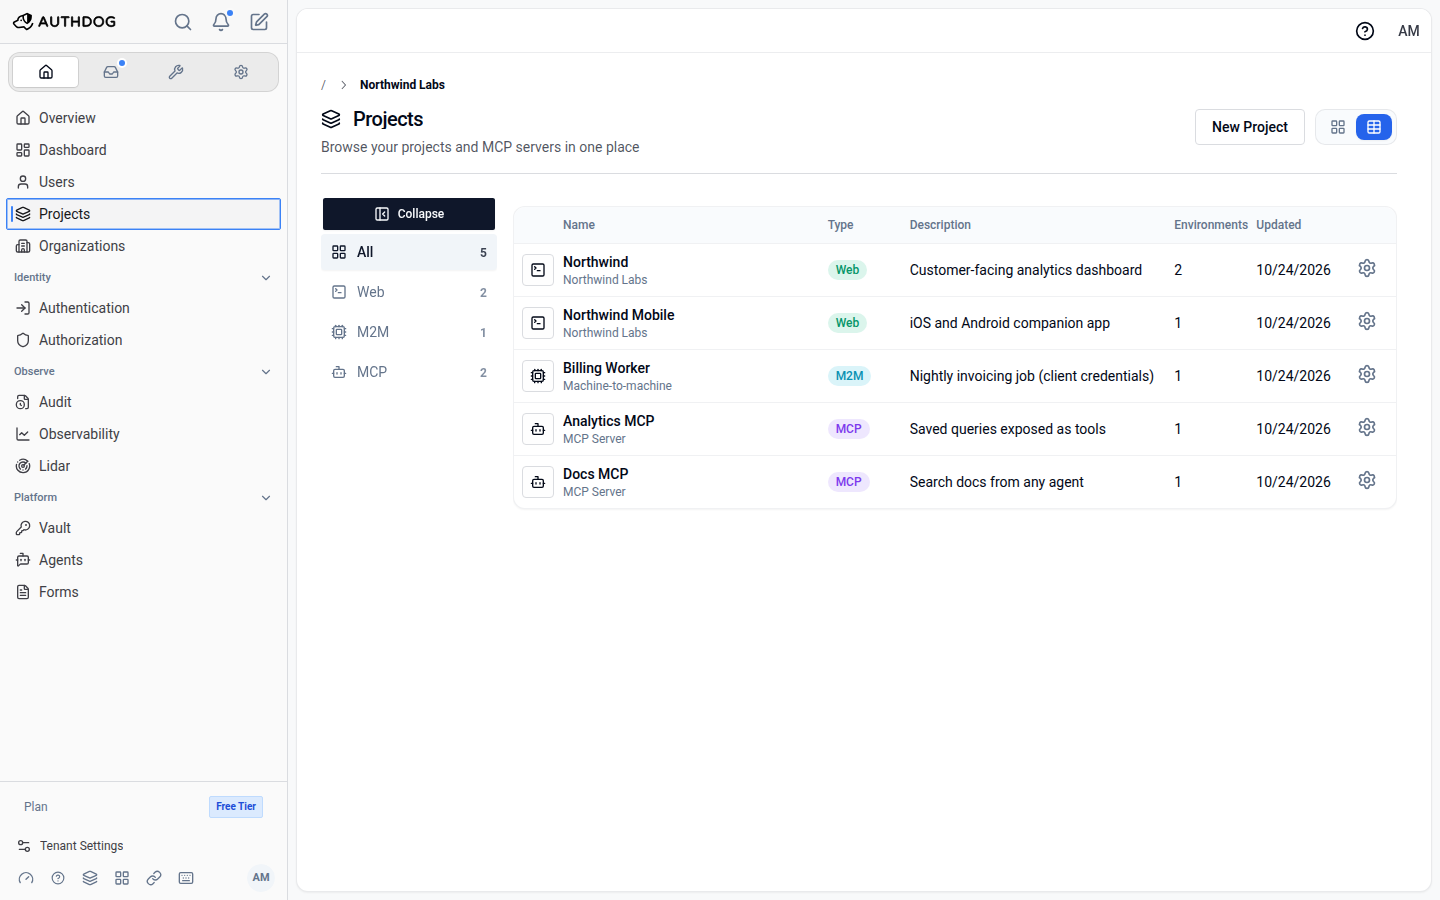Select the wrench tools tab icon

pyautogui.click(x=176, y=72)
